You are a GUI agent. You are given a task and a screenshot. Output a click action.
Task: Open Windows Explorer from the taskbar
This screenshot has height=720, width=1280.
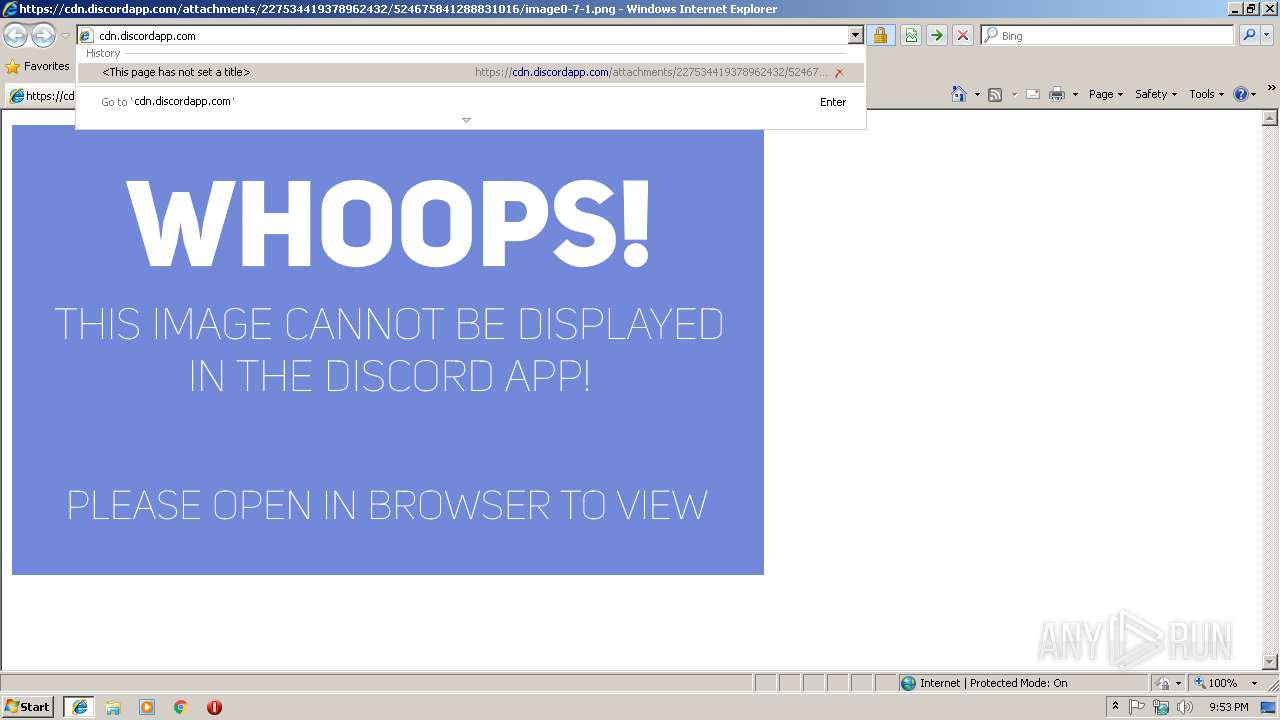click(113, 707)
